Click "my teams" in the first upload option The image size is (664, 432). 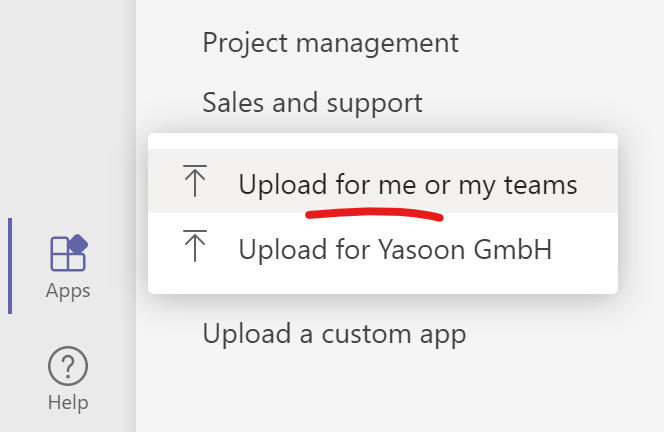(x=517, y=184)
